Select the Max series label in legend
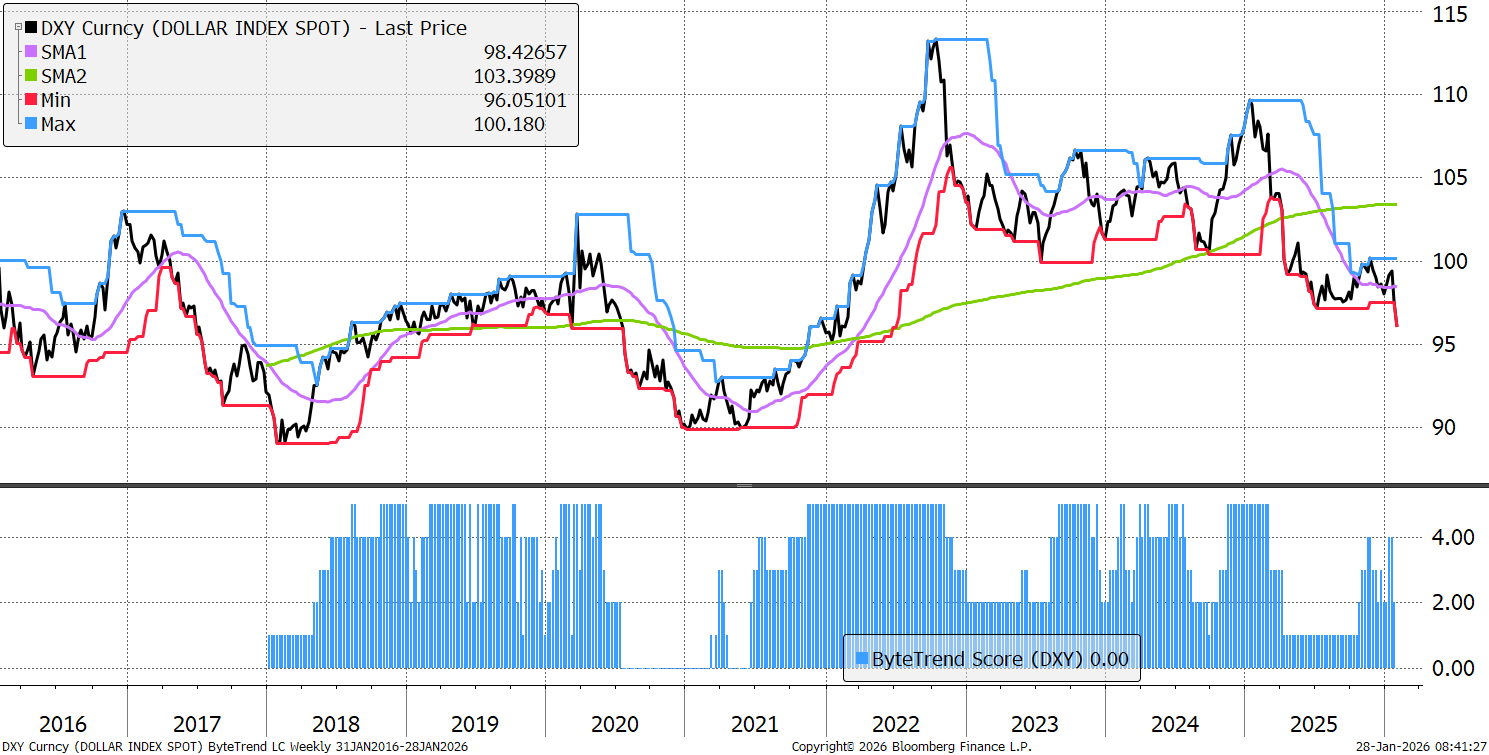The width and height of the screenshot is (1489, 755). click(x=58, y=124)
